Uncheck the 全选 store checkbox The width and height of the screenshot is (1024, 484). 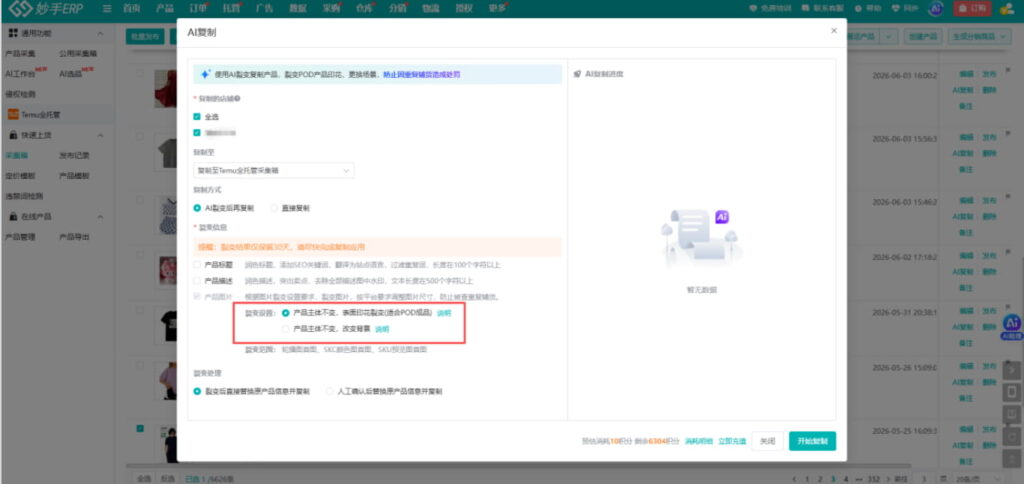(197, 116)
